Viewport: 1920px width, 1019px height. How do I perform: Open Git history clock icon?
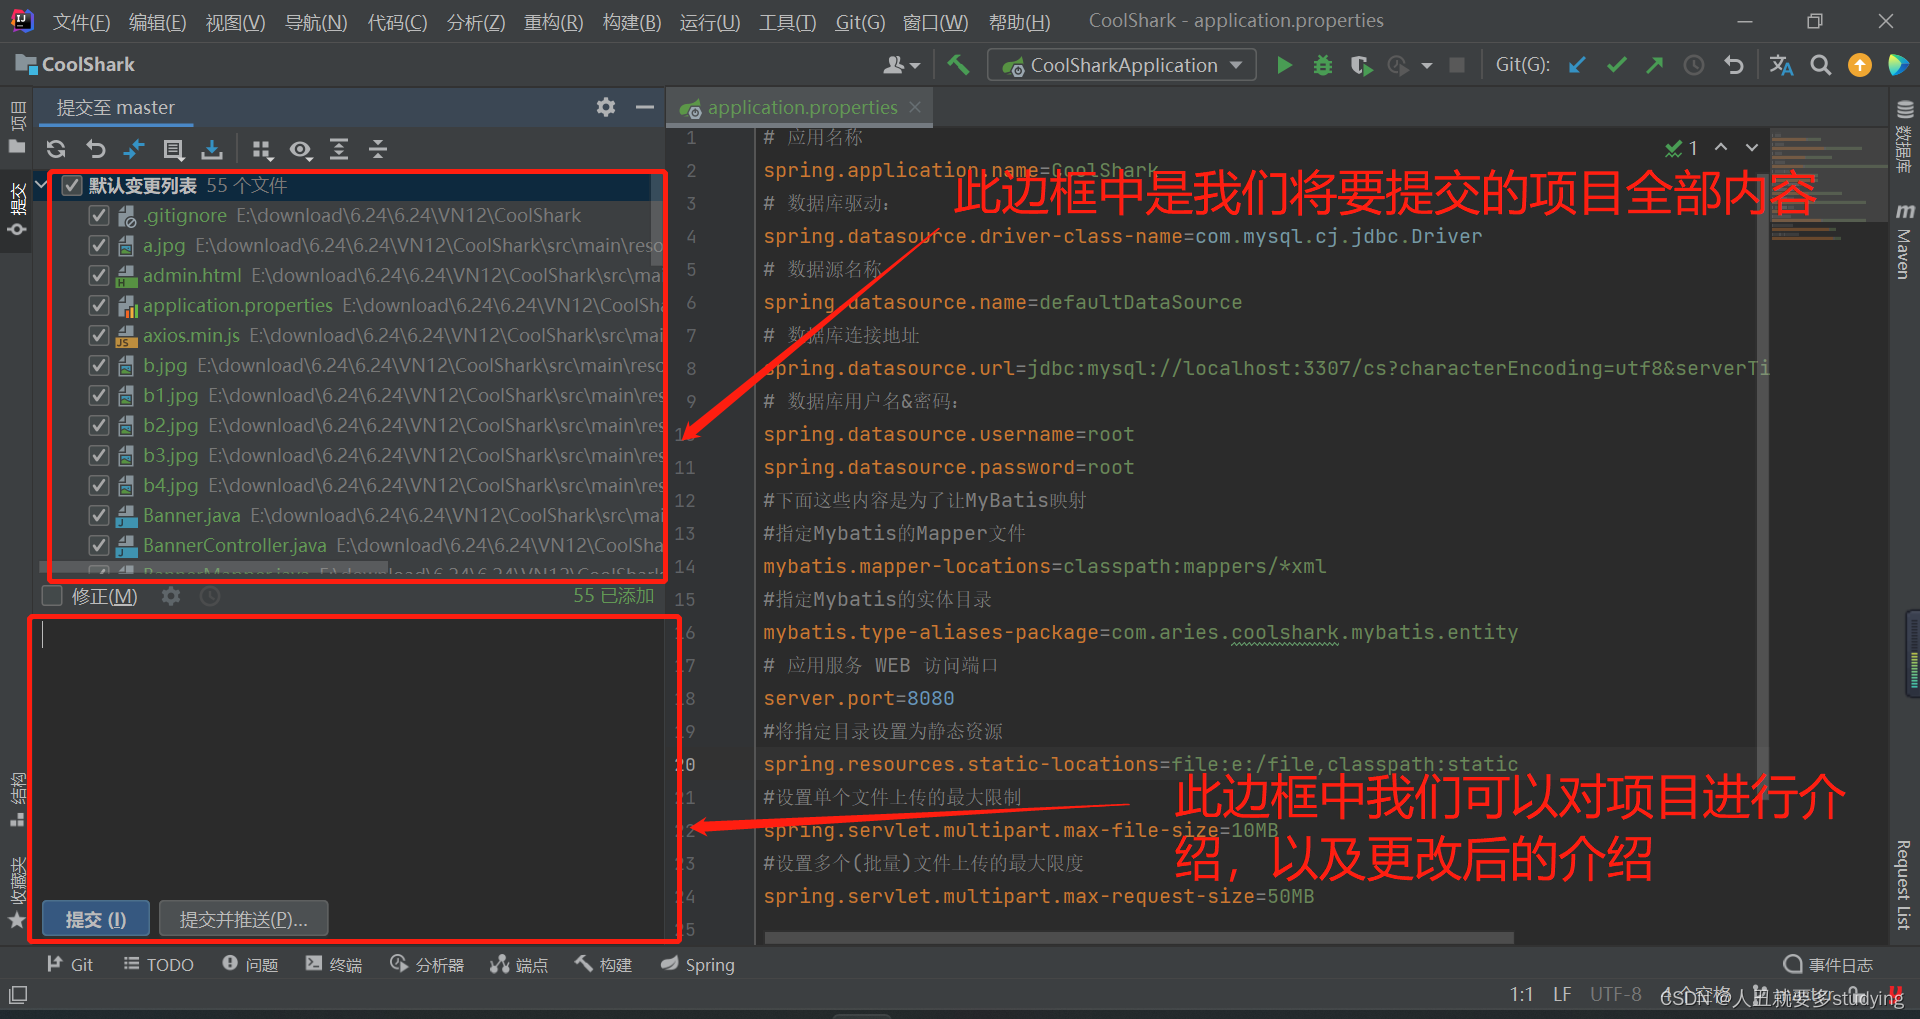click(1694, 65)
